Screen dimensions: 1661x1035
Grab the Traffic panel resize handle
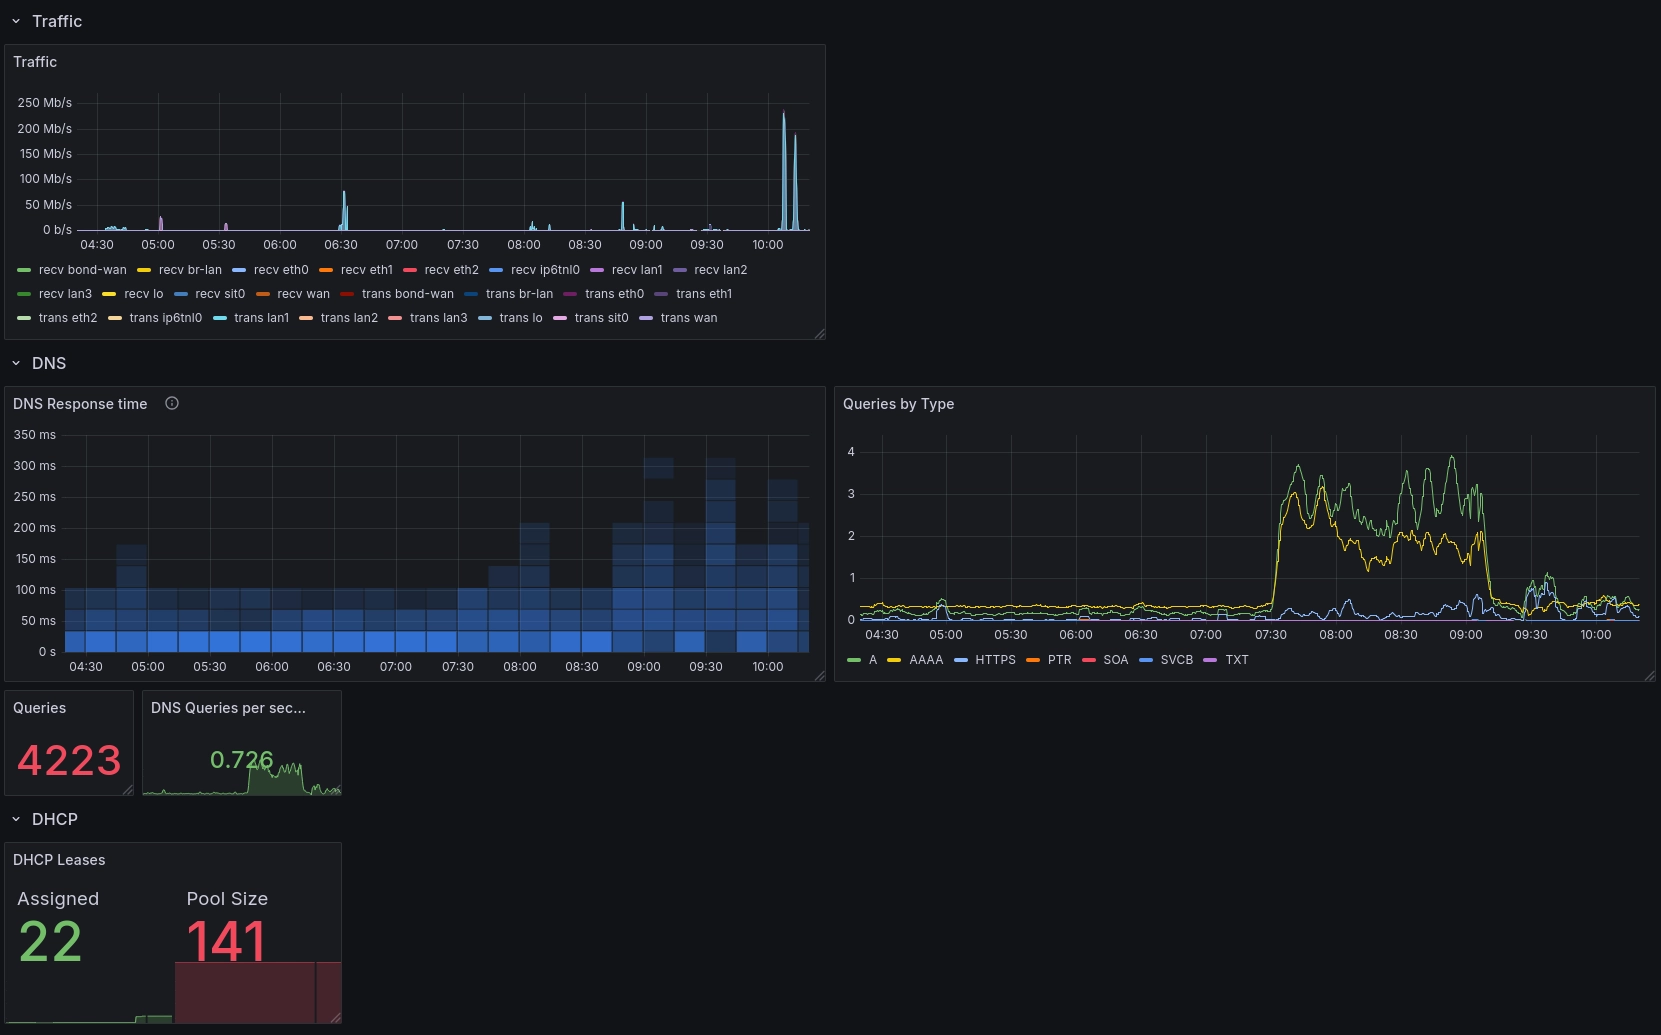pos(819,334)
